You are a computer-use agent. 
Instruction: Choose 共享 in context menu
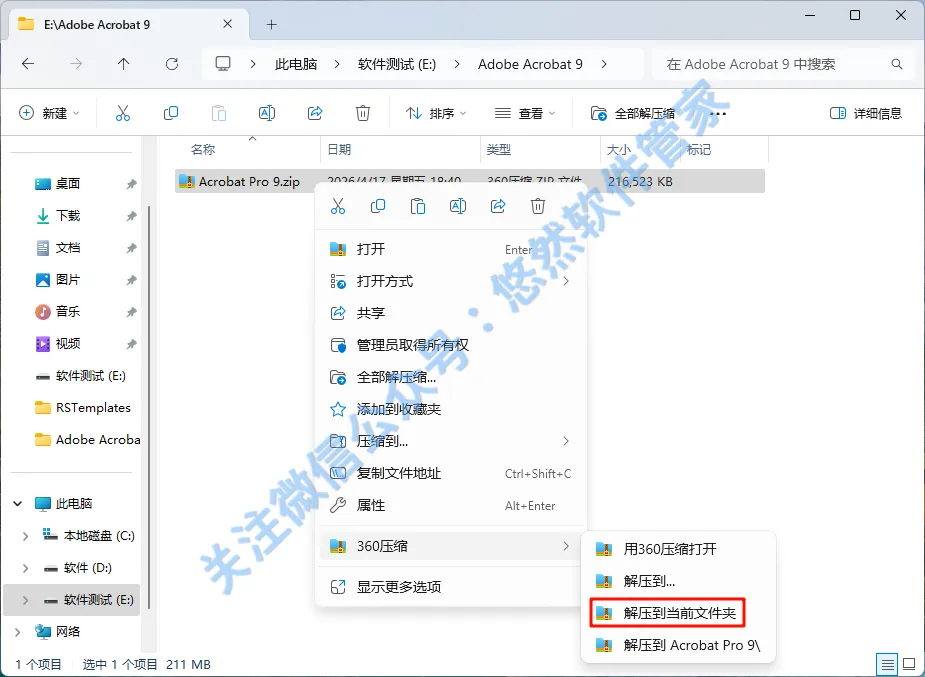click(x=451, y=313)
